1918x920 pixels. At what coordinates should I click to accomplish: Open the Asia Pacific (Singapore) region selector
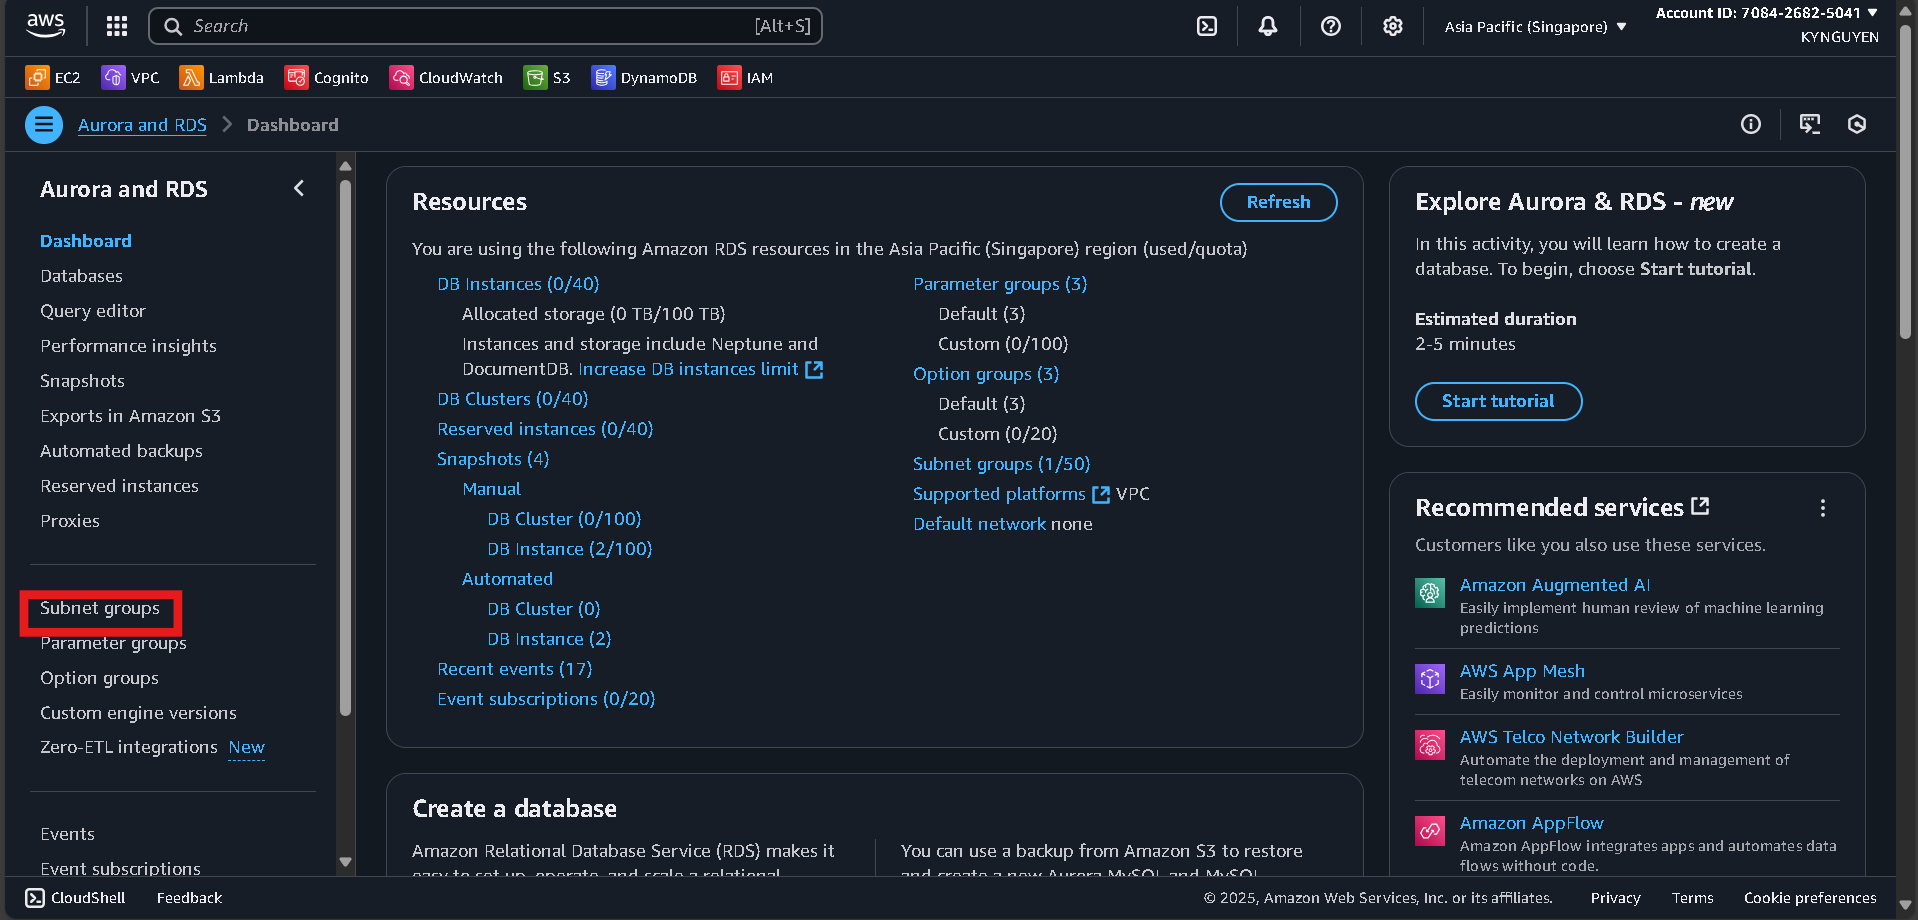point(1533,26)
